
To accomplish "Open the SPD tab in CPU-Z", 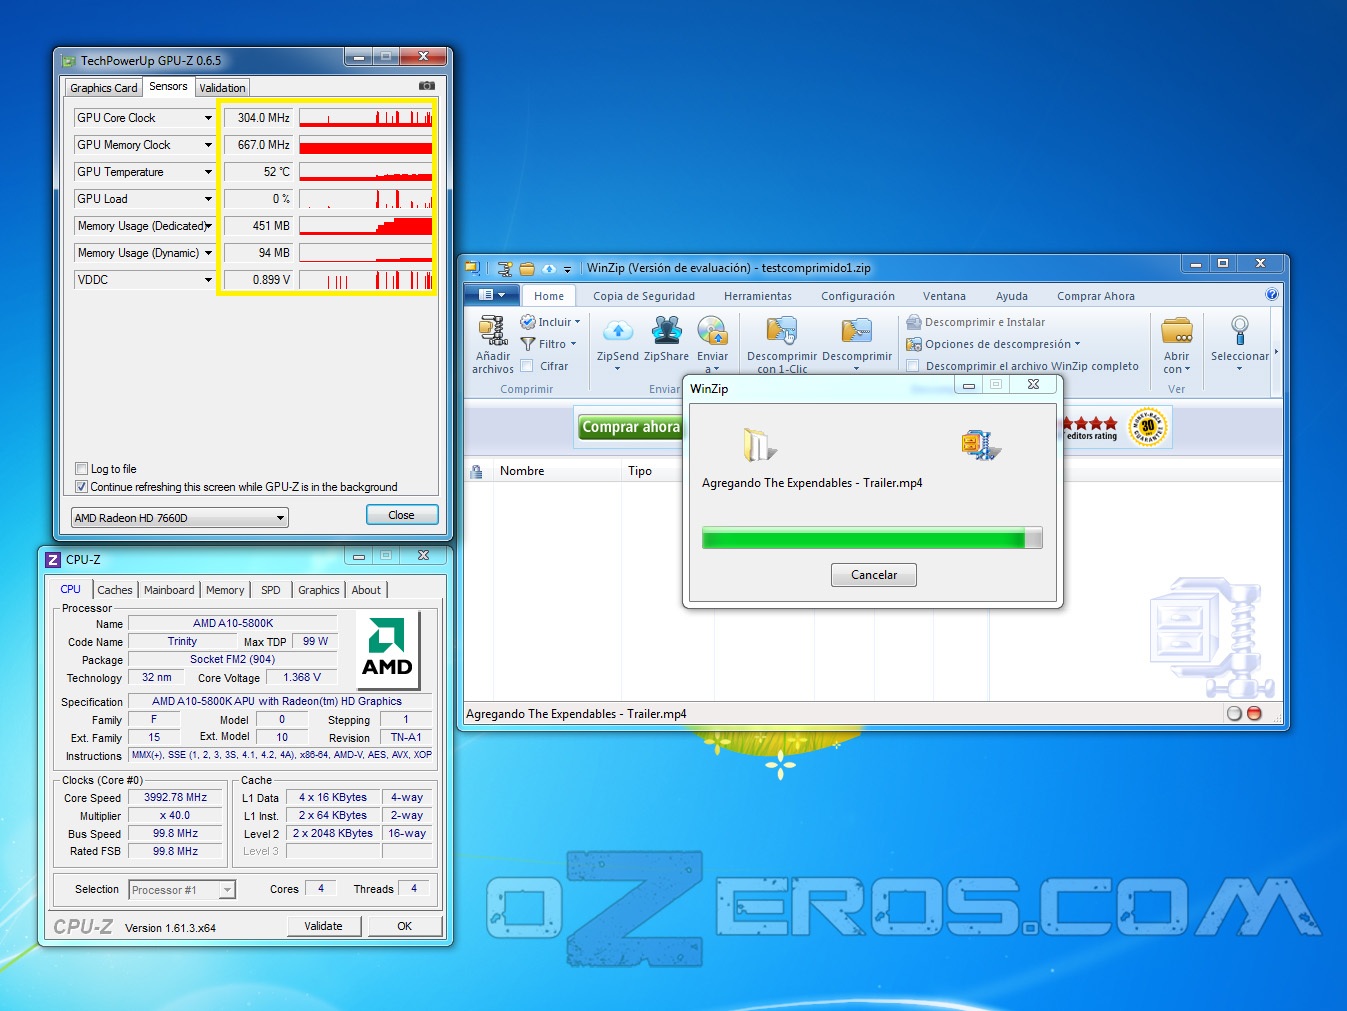I will click(271, 590).
